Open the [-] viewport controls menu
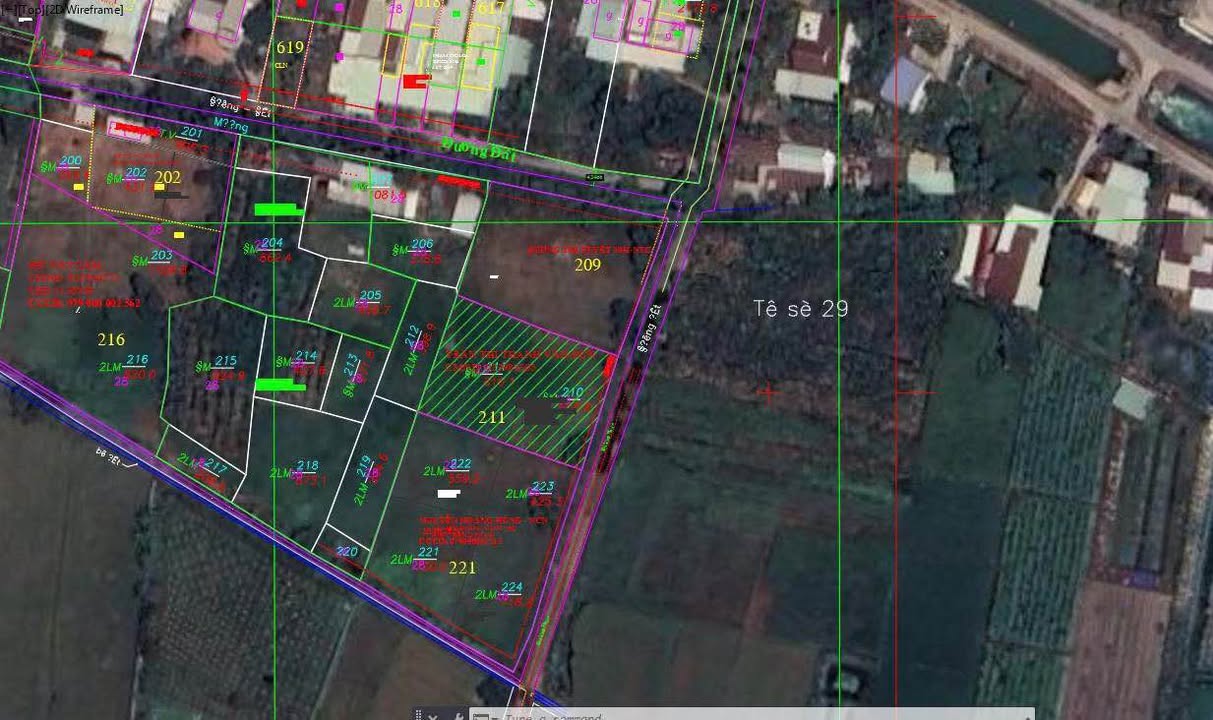 [8, 10]
